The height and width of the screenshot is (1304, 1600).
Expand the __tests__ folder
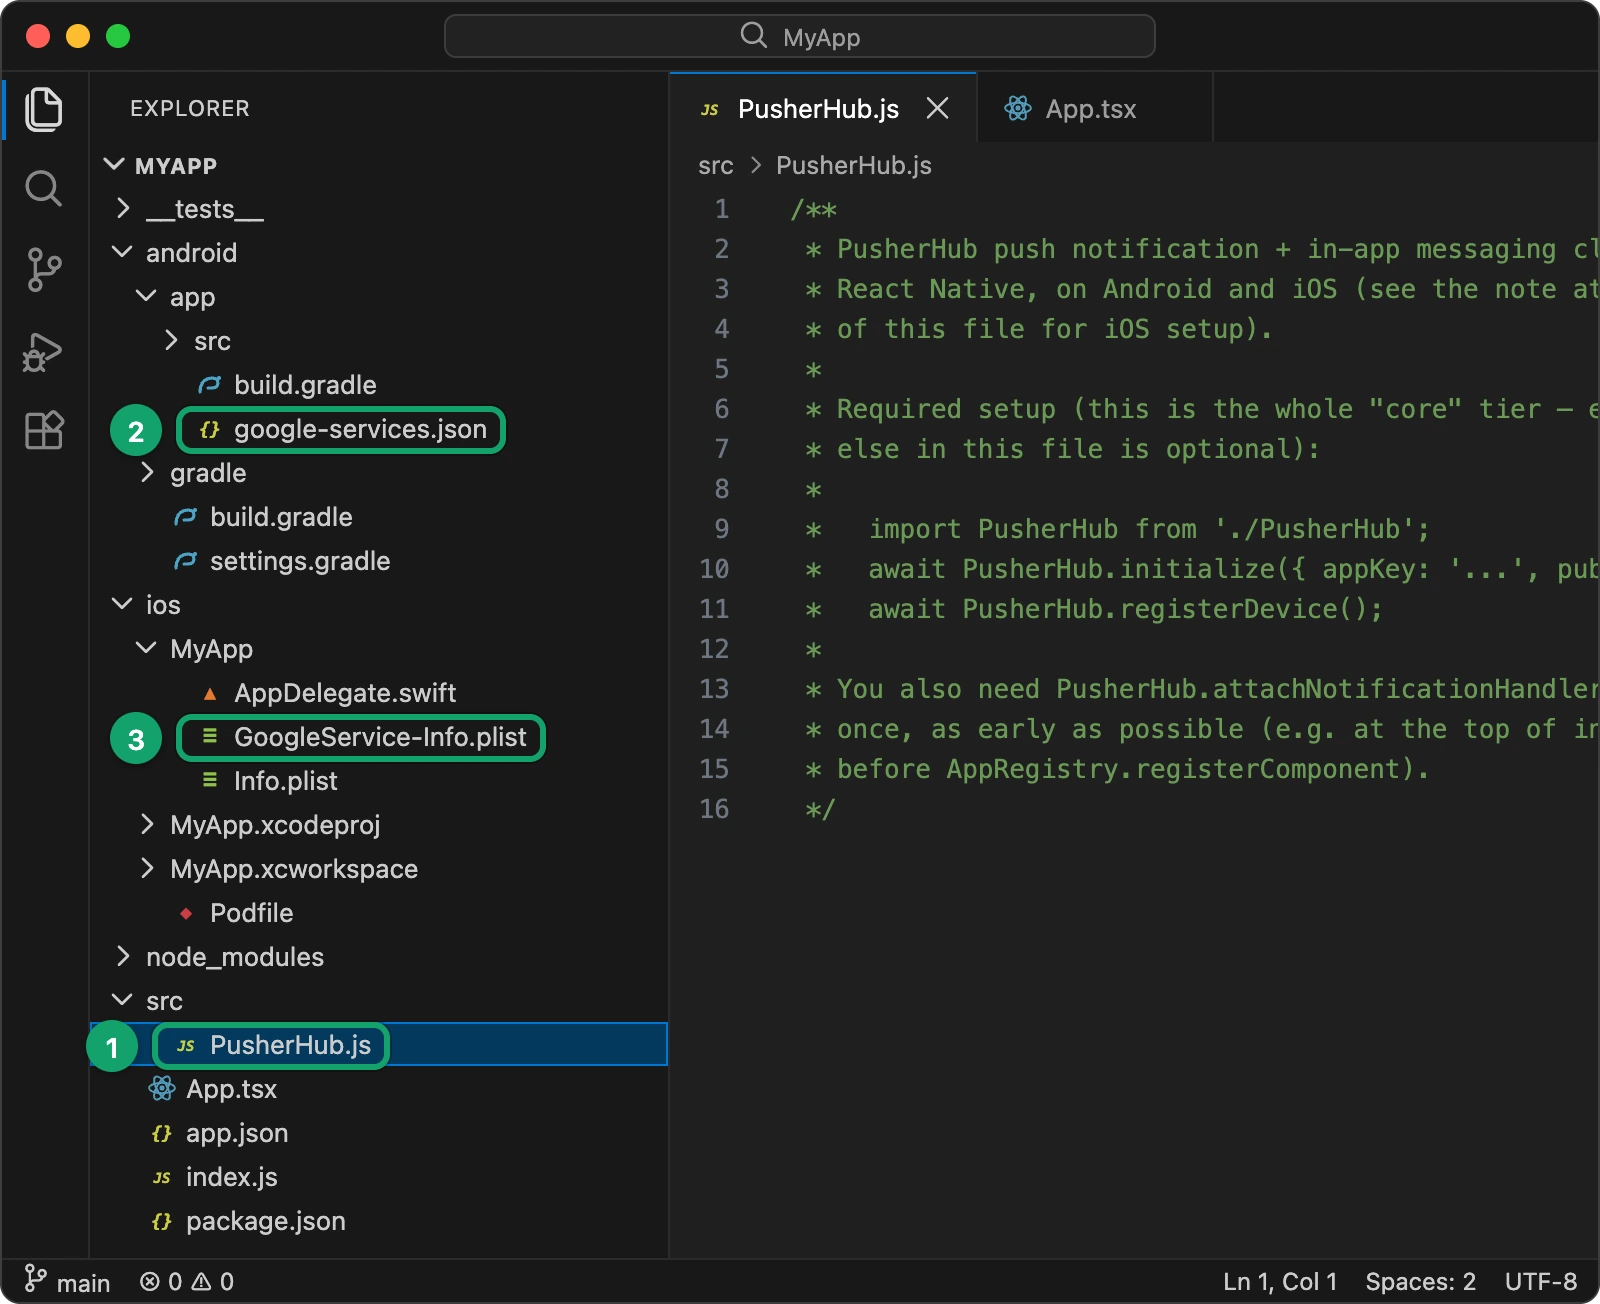(122, 208)
